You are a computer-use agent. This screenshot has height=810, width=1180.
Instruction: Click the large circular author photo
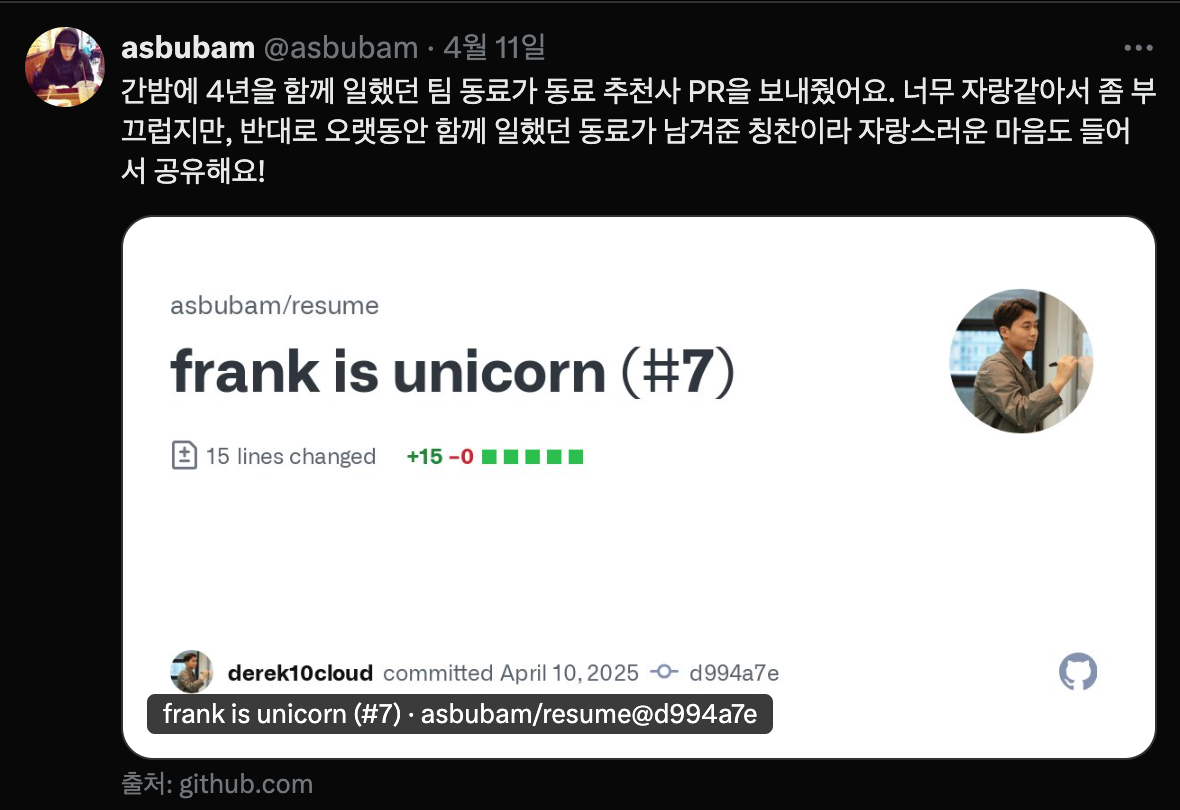tap(1020, 361)
